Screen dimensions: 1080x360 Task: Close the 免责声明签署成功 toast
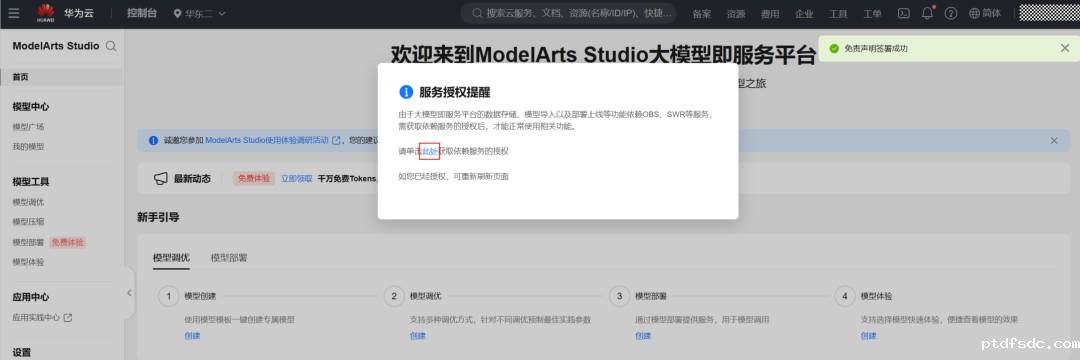click(x=1065, y=48)
